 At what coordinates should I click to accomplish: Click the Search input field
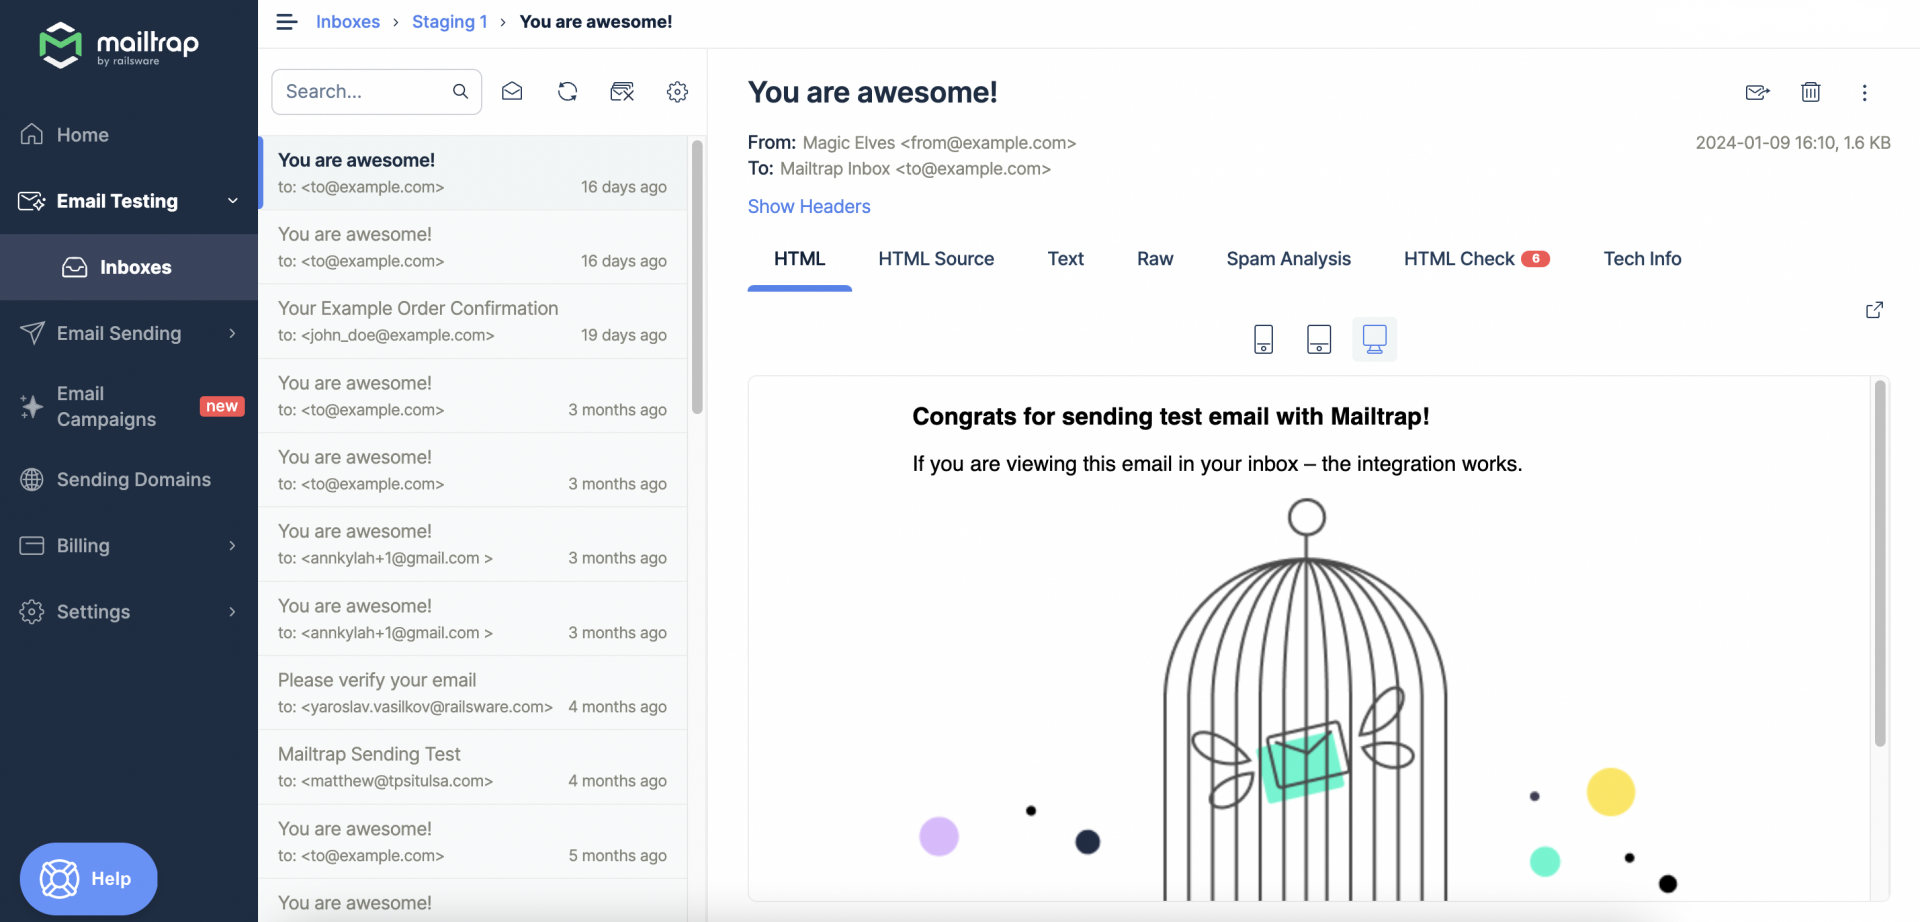364,92
